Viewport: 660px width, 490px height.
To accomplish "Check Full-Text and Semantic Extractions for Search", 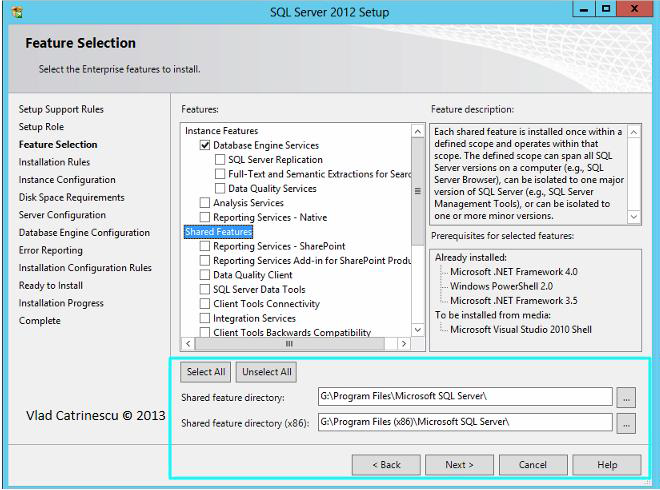I will pyautogui.click(x=220, y=174).
